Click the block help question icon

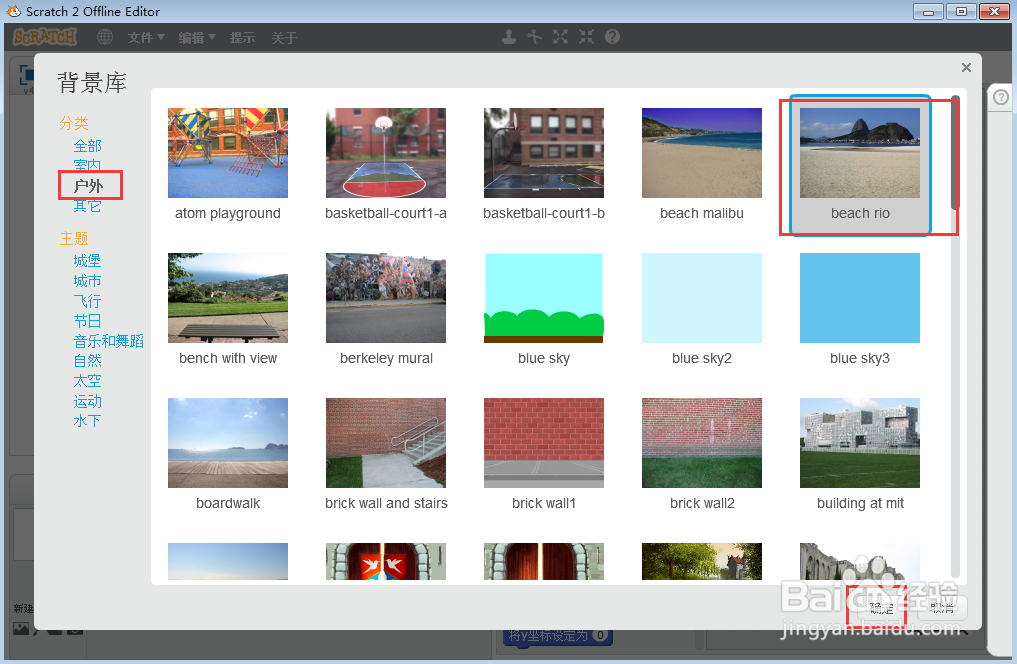612,37
